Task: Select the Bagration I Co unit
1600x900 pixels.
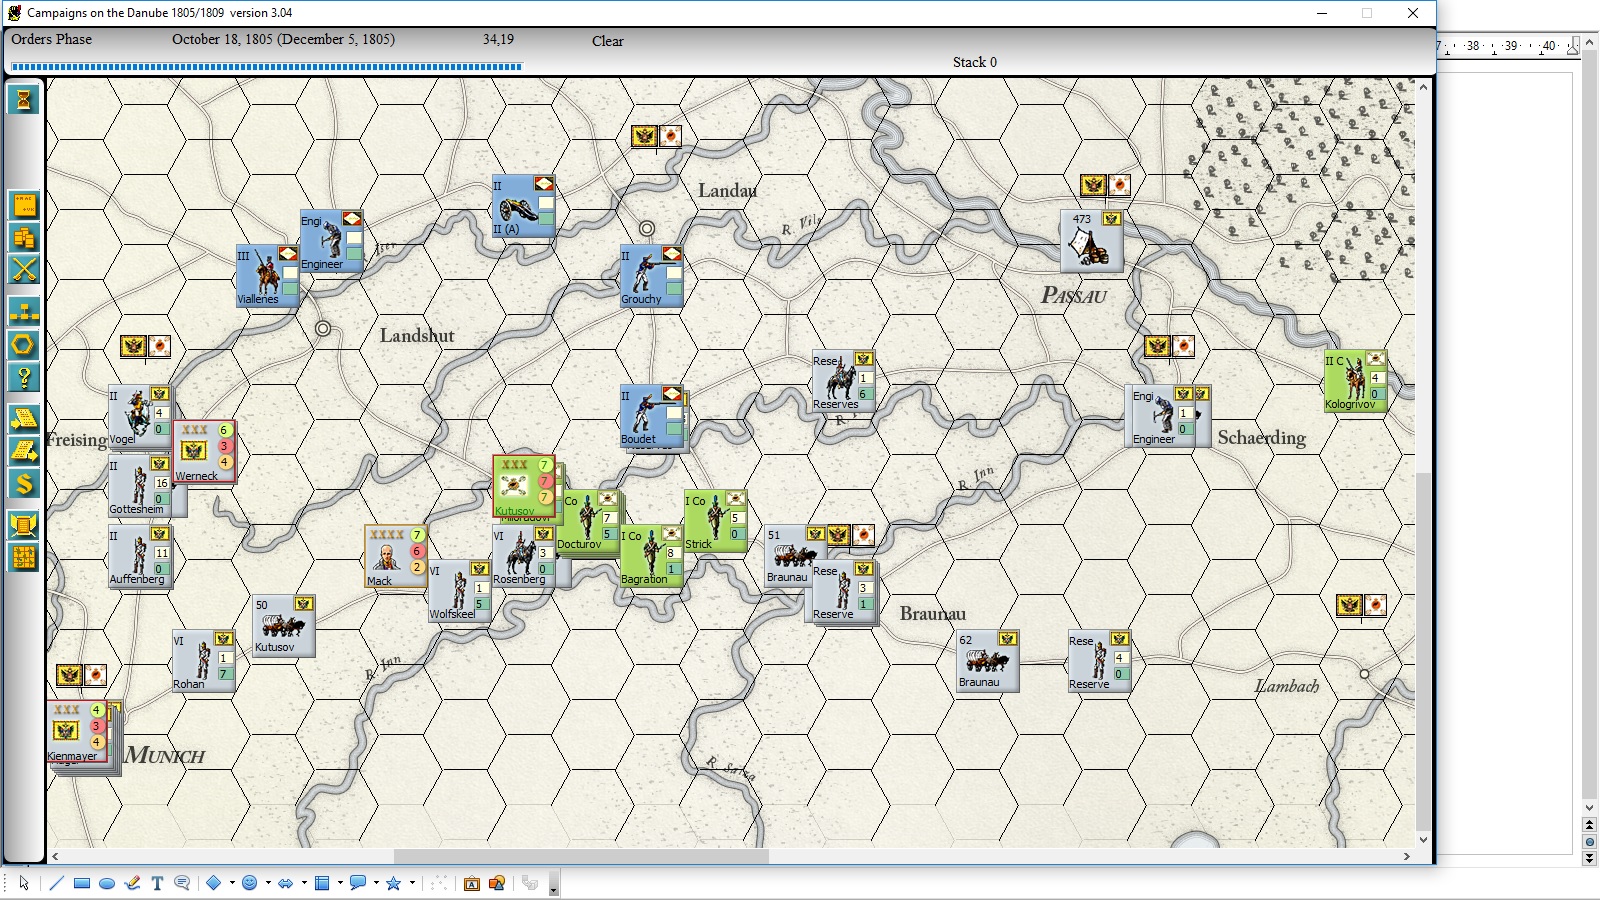Action: coord(651,556)
